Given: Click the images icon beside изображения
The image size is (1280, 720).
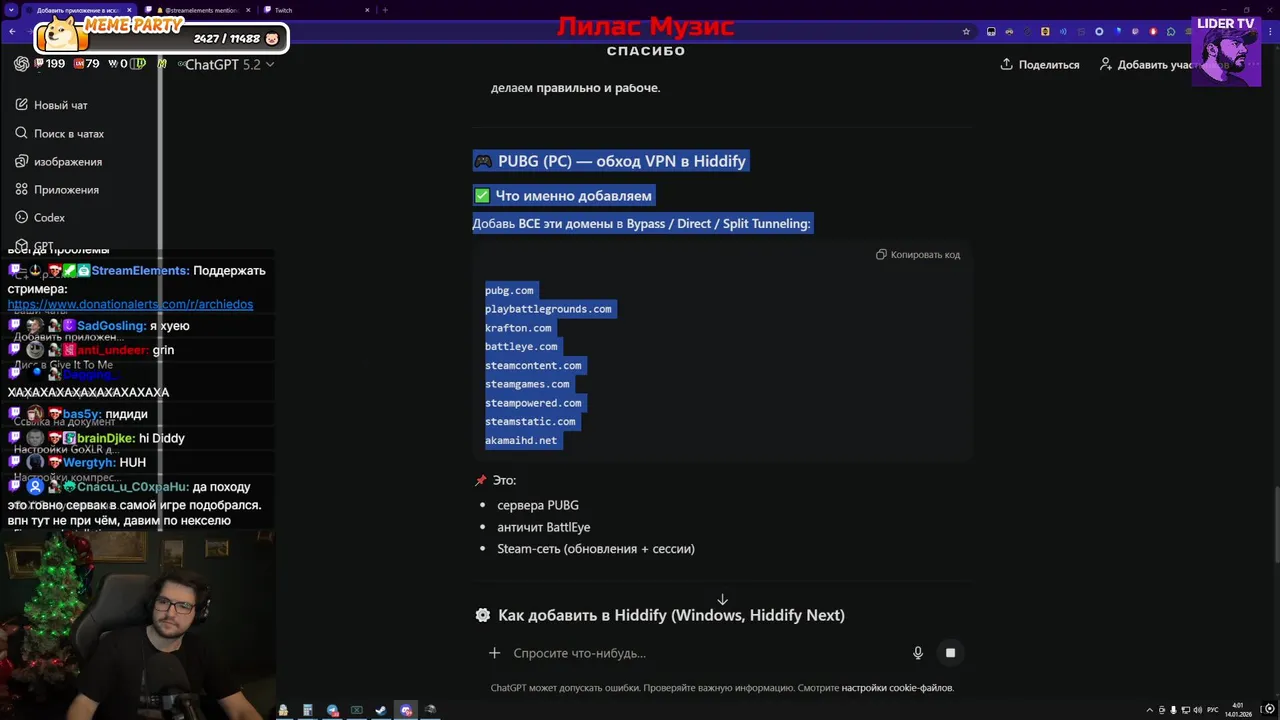Looking at the screenshot, I should point(21,161).
